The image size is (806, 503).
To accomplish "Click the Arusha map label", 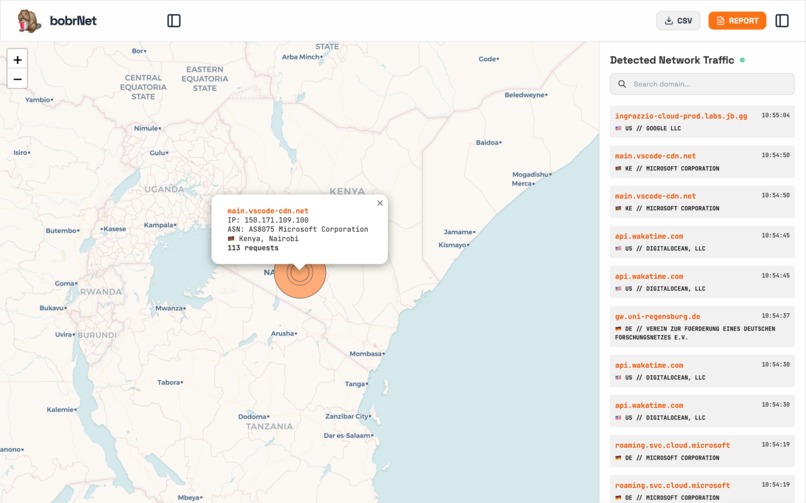I will (x=283, y=333).
